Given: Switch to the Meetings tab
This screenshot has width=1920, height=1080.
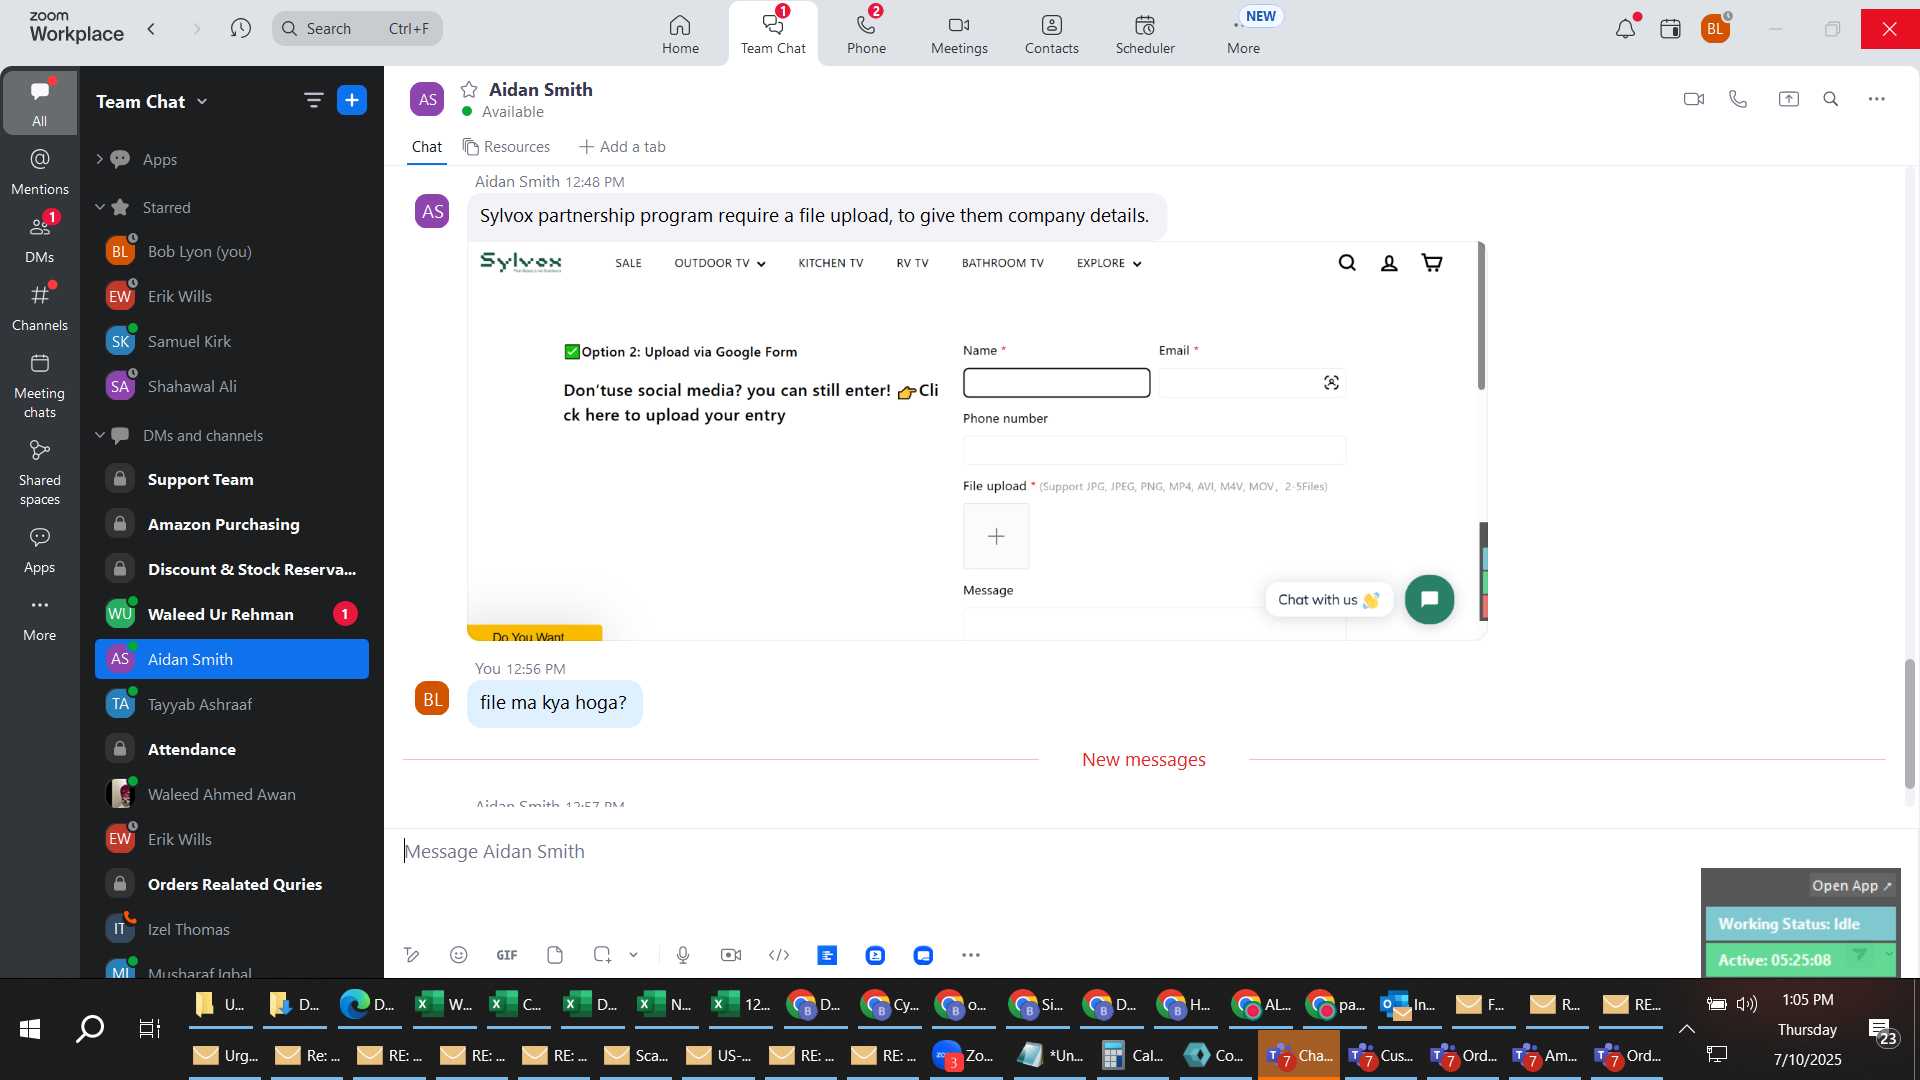Looking at the screenshot, I should 959,34.
